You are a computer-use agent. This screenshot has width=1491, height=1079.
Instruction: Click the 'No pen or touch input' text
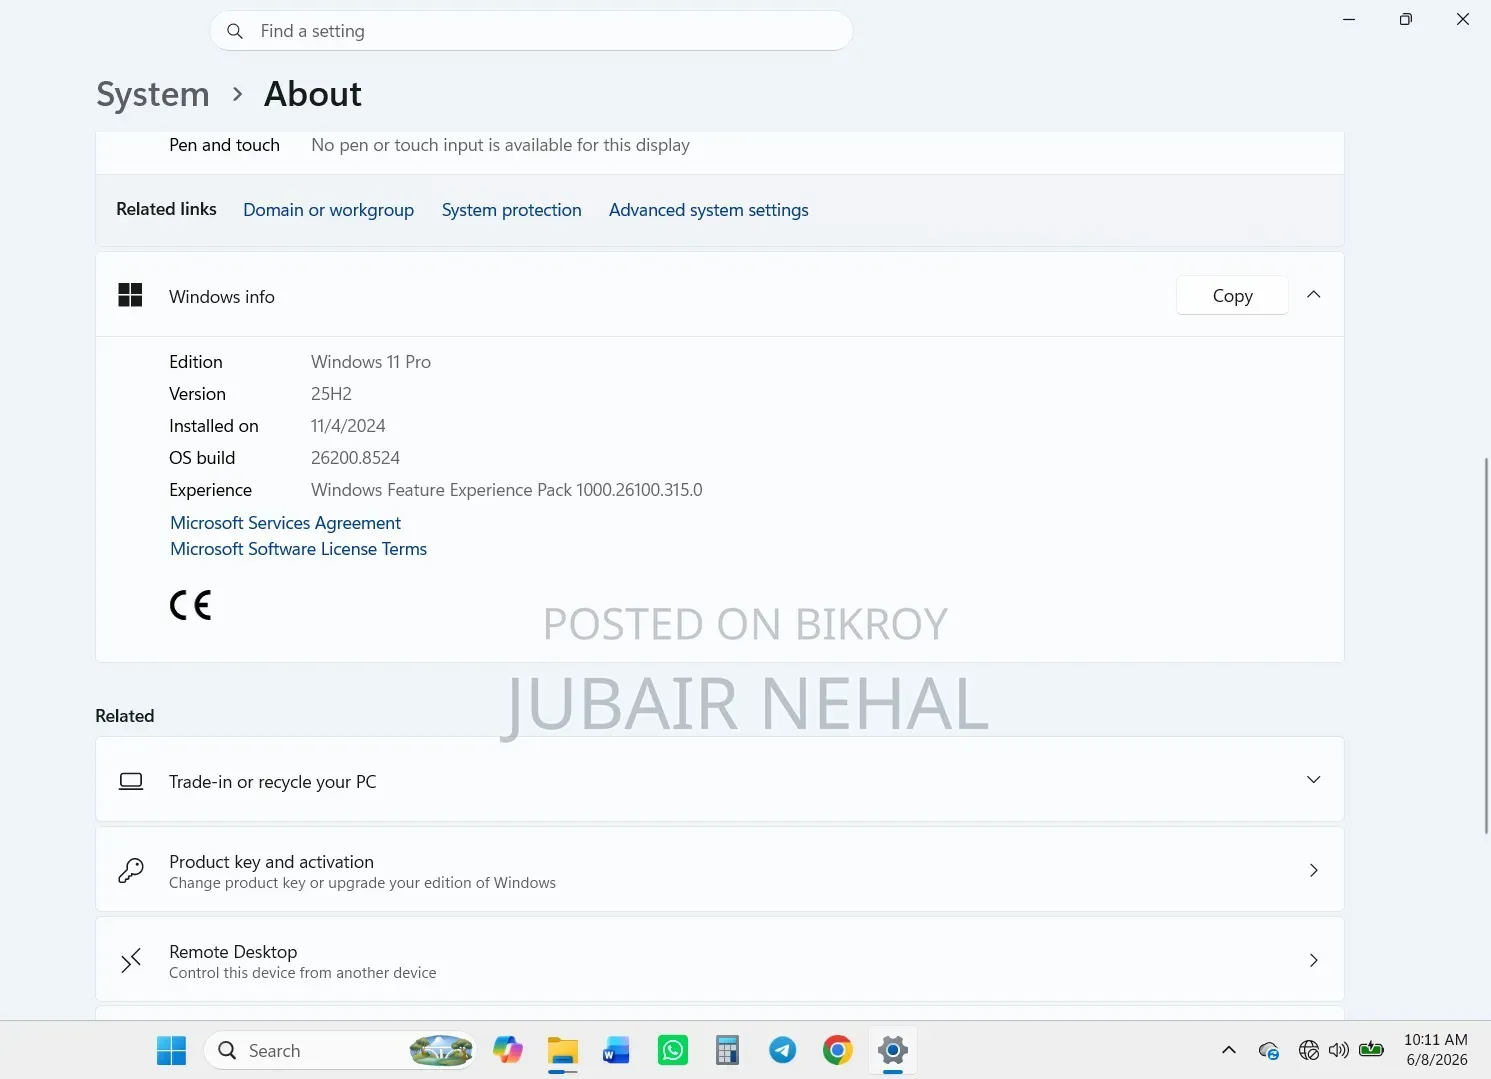(500, 145)
